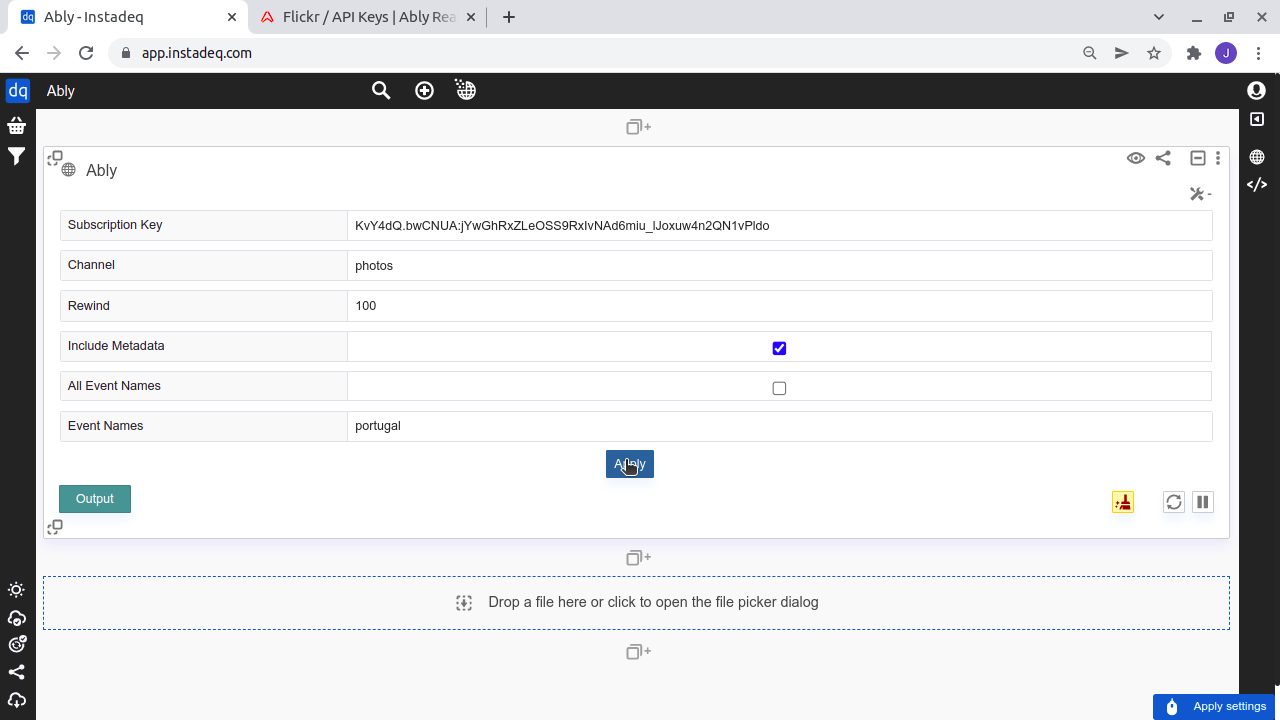Toggle the brightness theme icon in sidebar

(x=16, y=590)
